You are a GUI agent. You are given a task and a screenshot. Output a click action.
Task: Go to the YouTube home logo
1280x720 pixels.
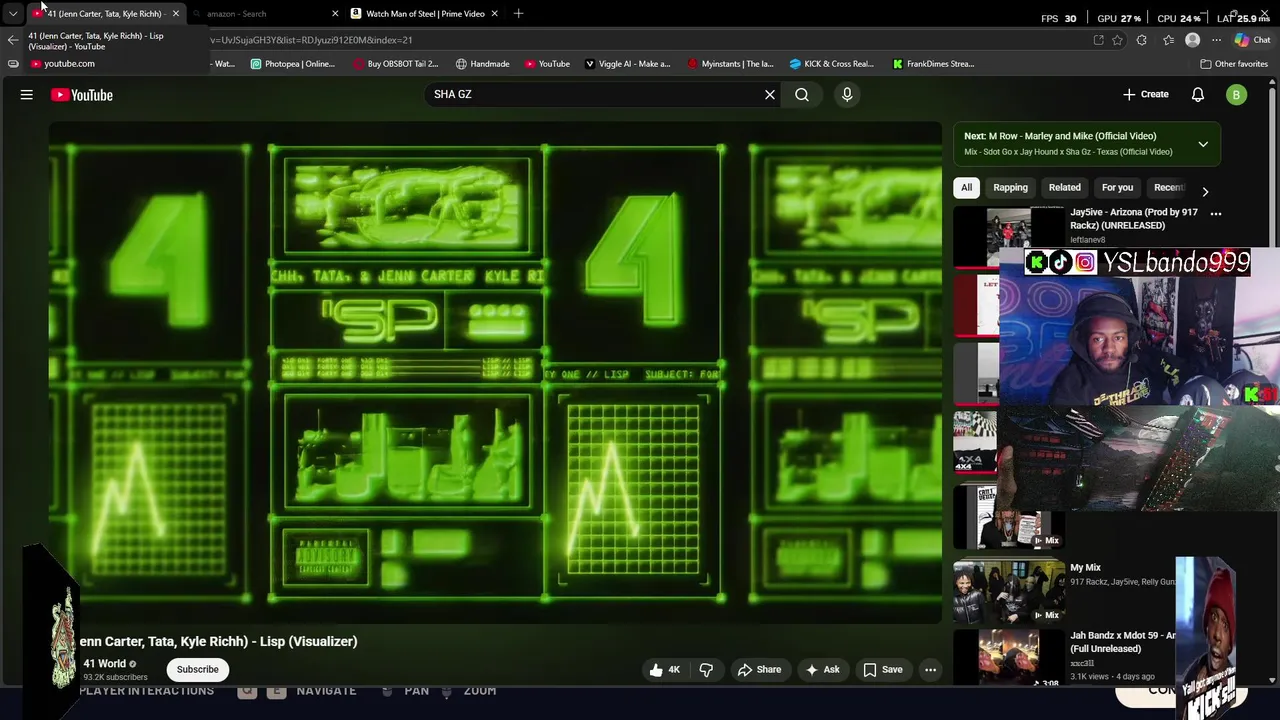(82, 95)
